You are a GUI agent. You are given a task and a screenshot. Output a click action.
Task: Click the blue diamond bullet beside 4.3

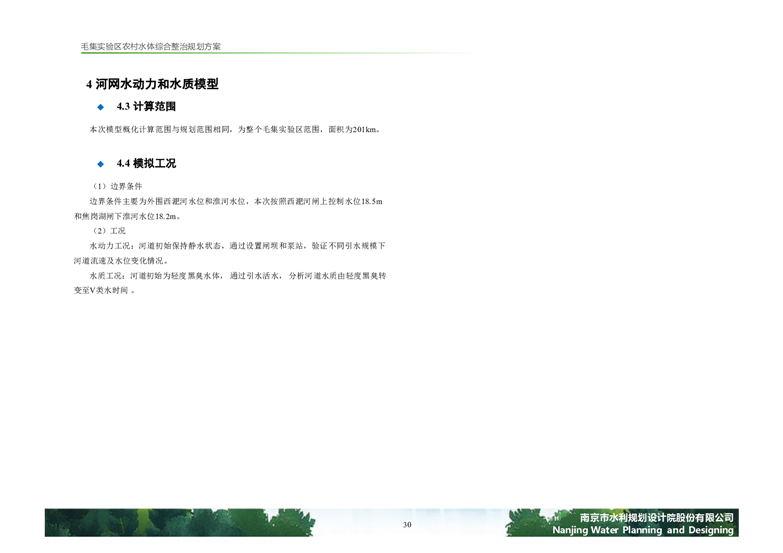tap(100, 106)
